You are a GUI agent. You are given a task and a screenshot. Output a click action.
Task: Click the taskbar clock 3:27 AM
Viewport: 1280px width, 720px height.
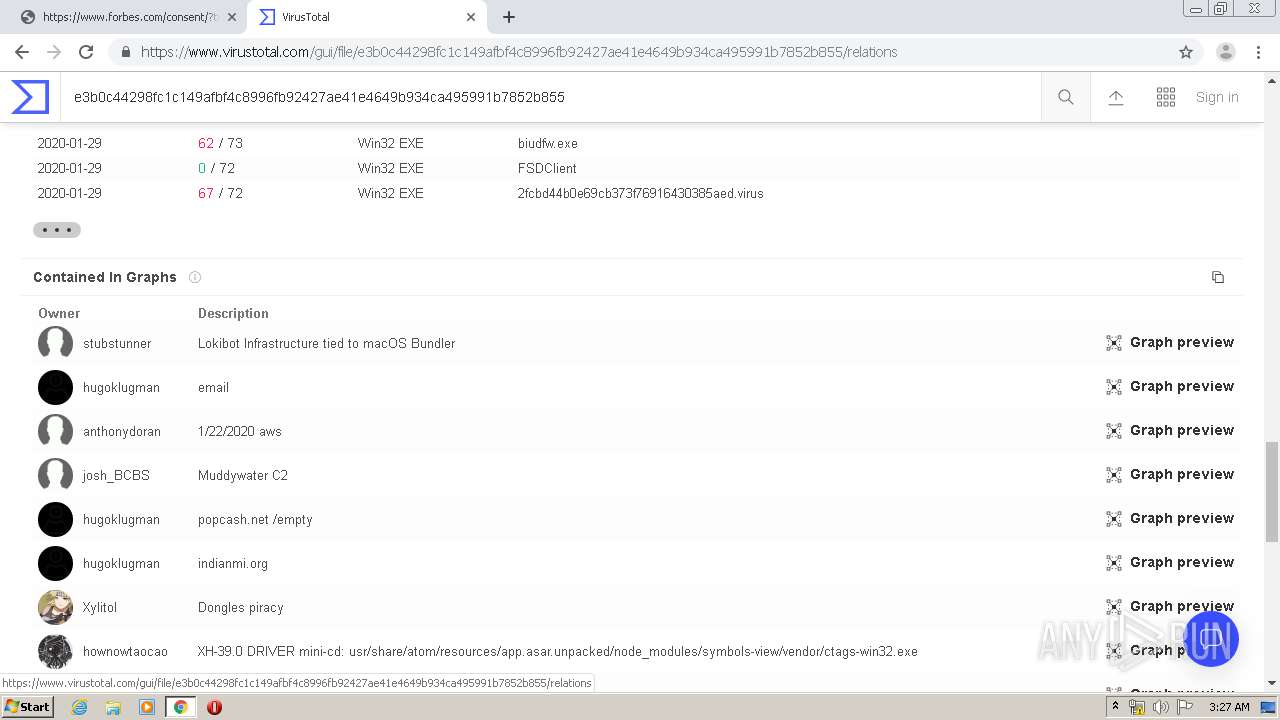click(1229, 707)
